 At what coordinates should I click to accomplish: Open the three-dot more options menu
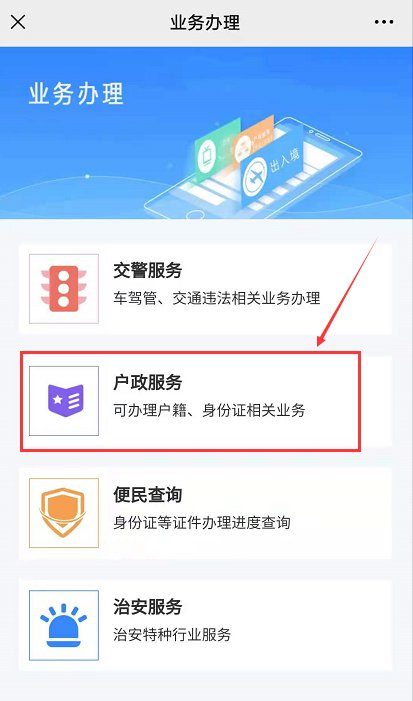[x=384, y=22]
